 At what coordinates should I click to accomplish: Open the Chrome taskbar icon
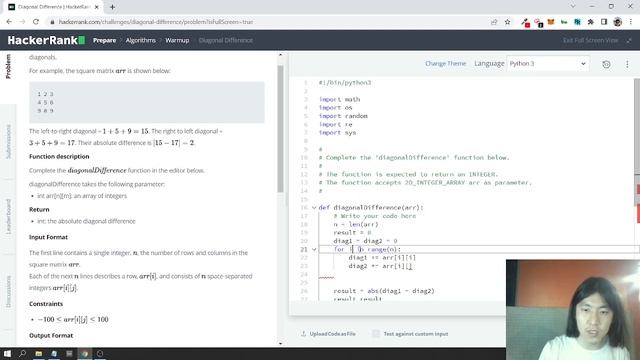85,353
